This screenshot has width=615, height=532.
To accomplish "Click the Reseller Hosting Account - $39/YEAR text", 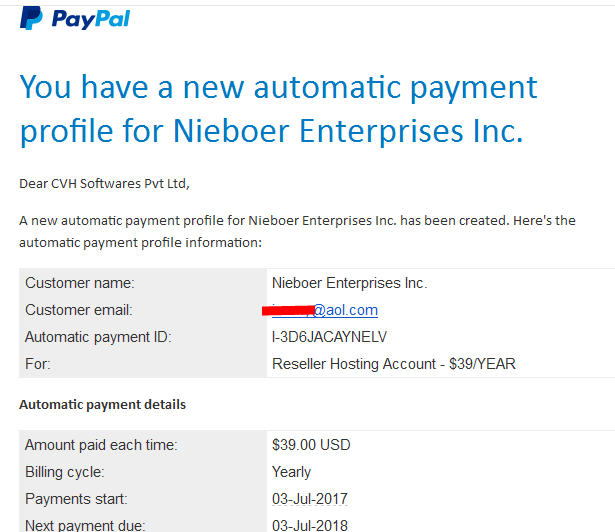I will click(x=394, y=364).
